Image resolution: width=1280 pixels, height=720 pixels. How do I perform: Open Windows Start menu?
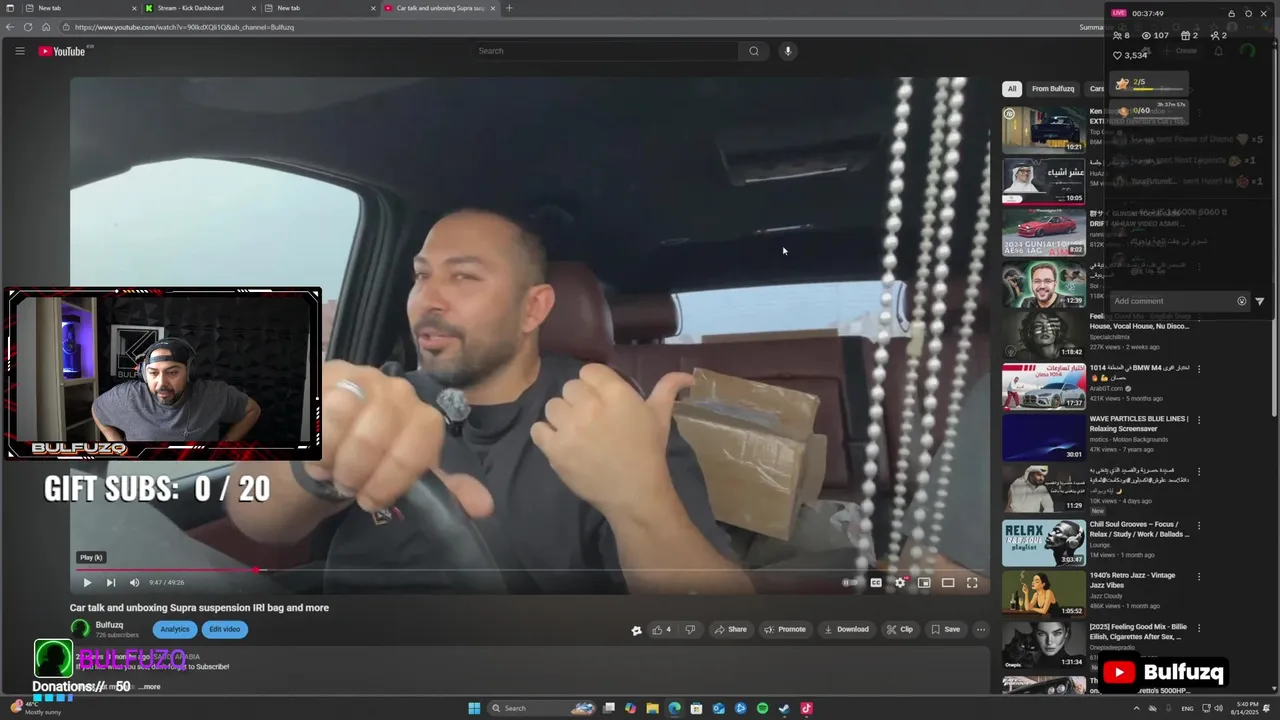[x=474, y=708]
